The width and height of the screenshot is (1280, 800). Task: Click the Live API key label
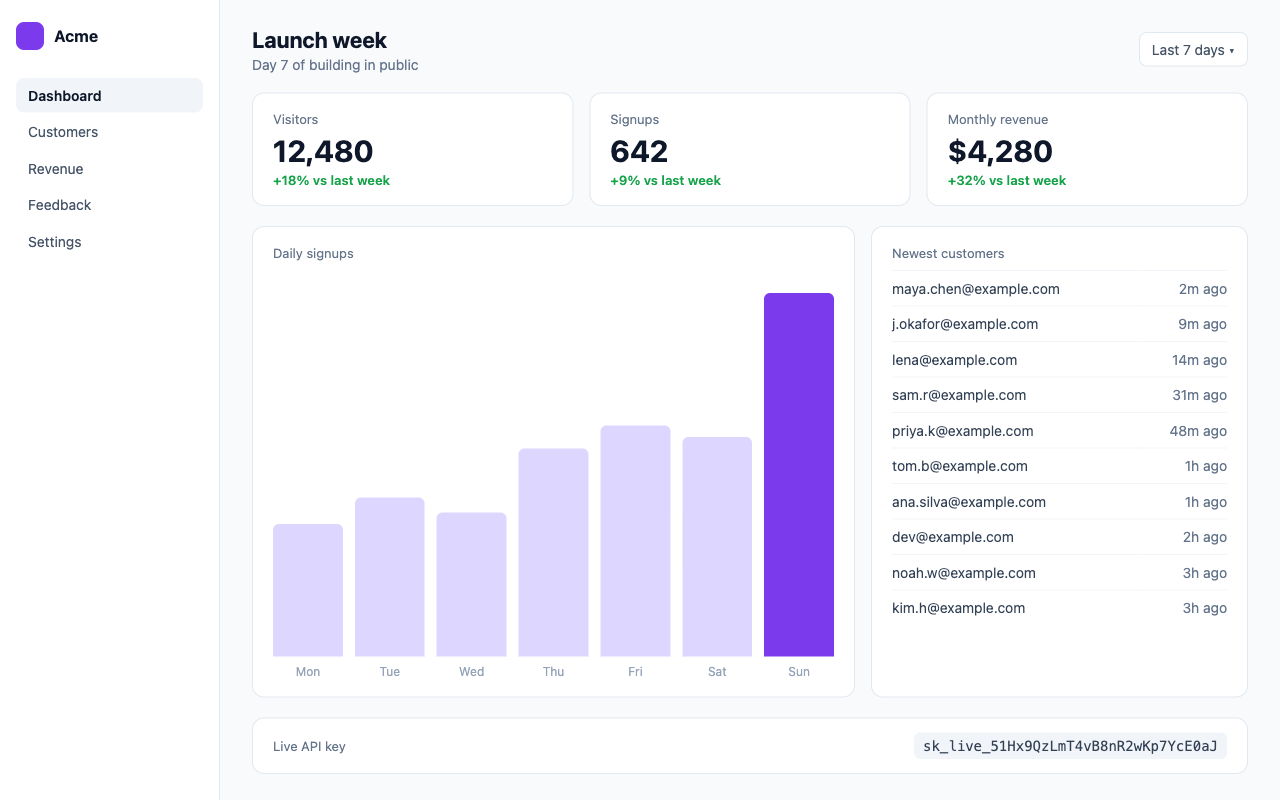309,746
